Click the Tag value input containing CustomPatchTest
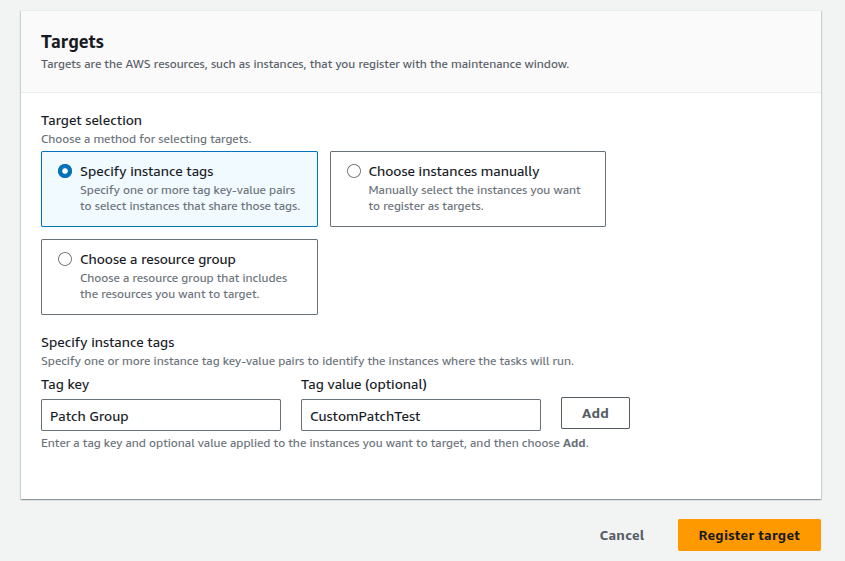 (x=420, y=415)
